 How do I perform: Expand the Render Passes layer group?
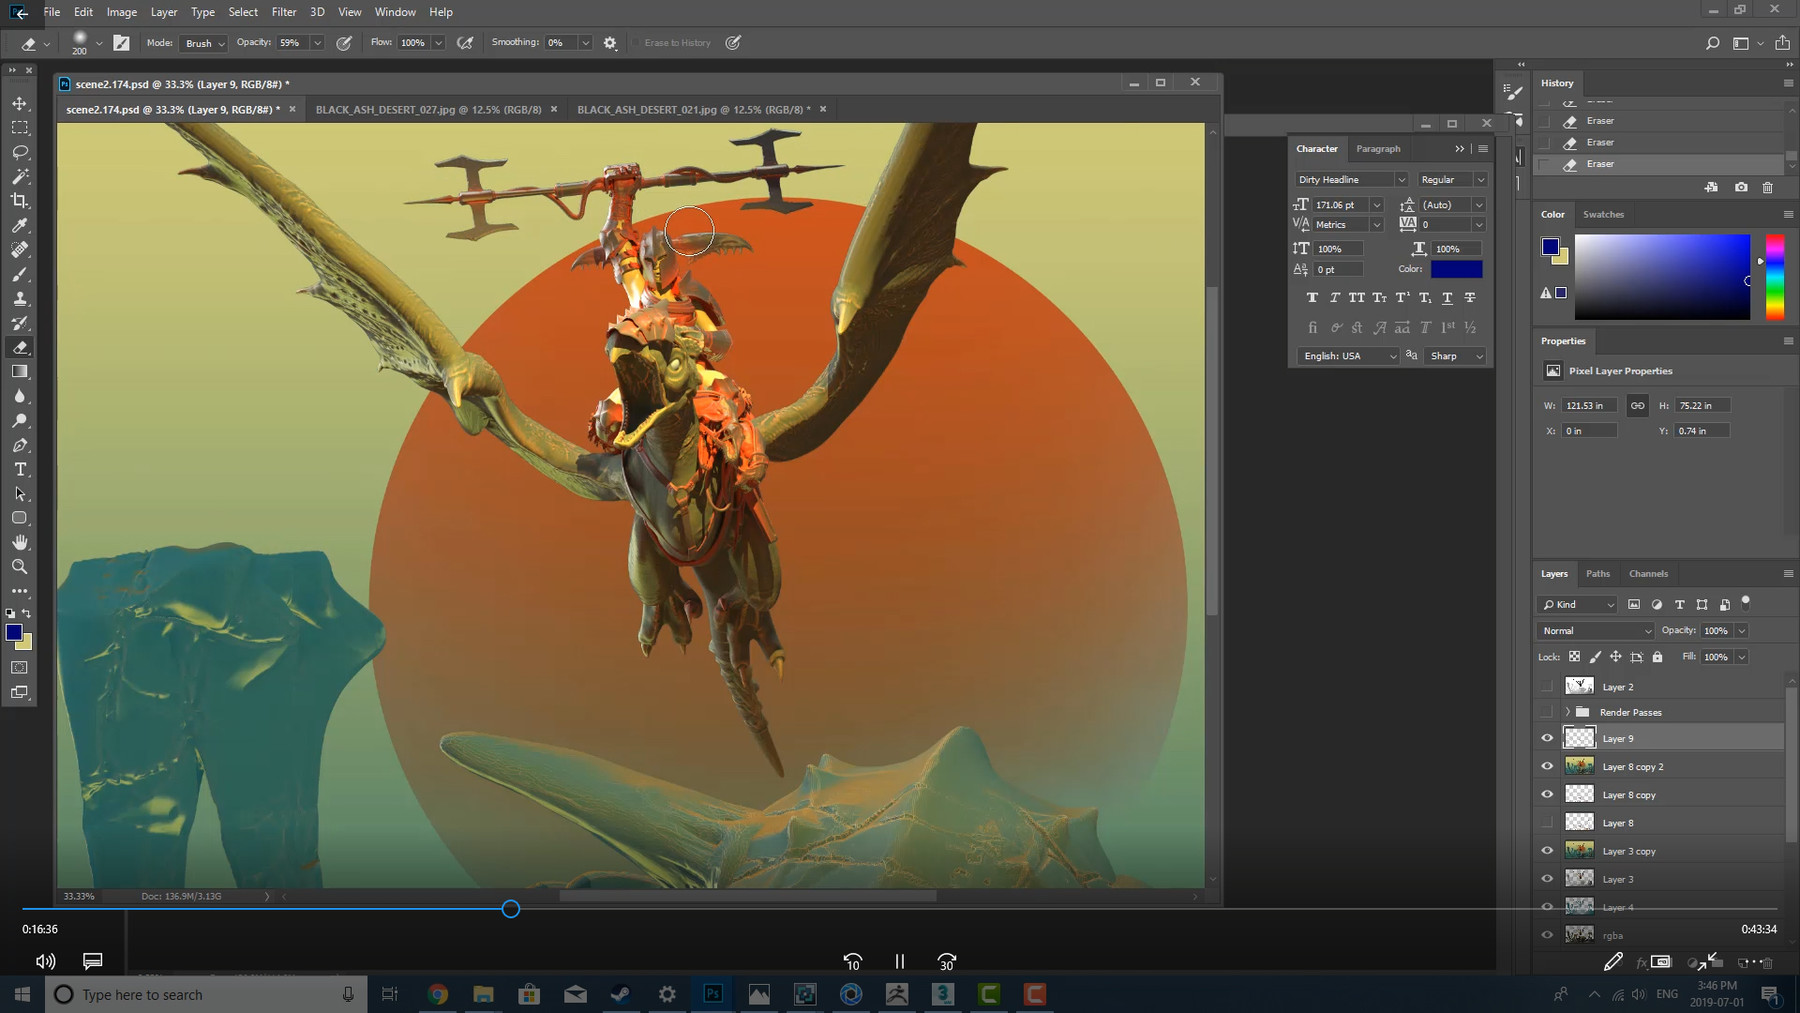click(1567, 712)
